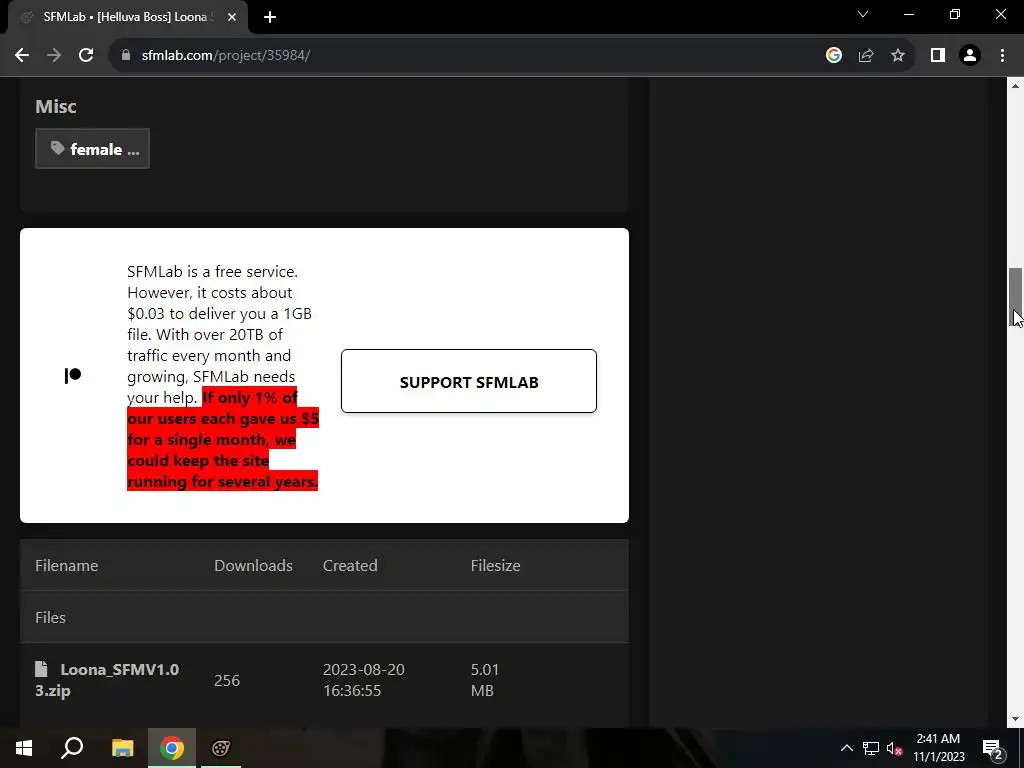Click the Files section row
This screenshot has width=1024, height=768.
pyautogui.click(x=325, y=617)
